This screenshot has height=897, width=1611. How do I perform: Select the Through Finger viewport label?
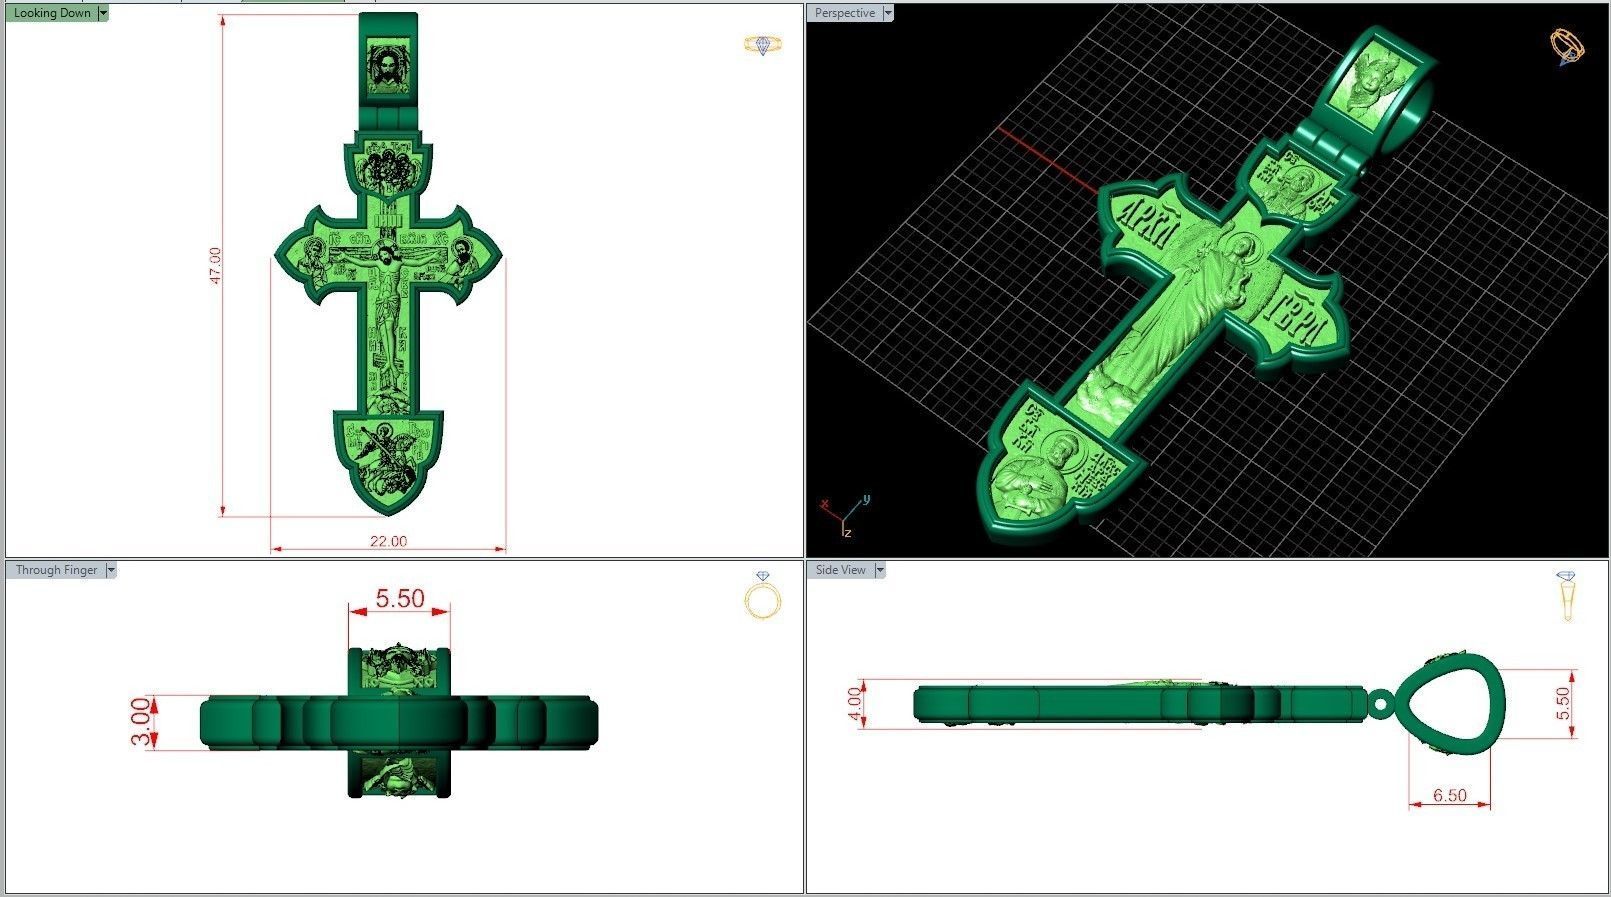point(56,570)
